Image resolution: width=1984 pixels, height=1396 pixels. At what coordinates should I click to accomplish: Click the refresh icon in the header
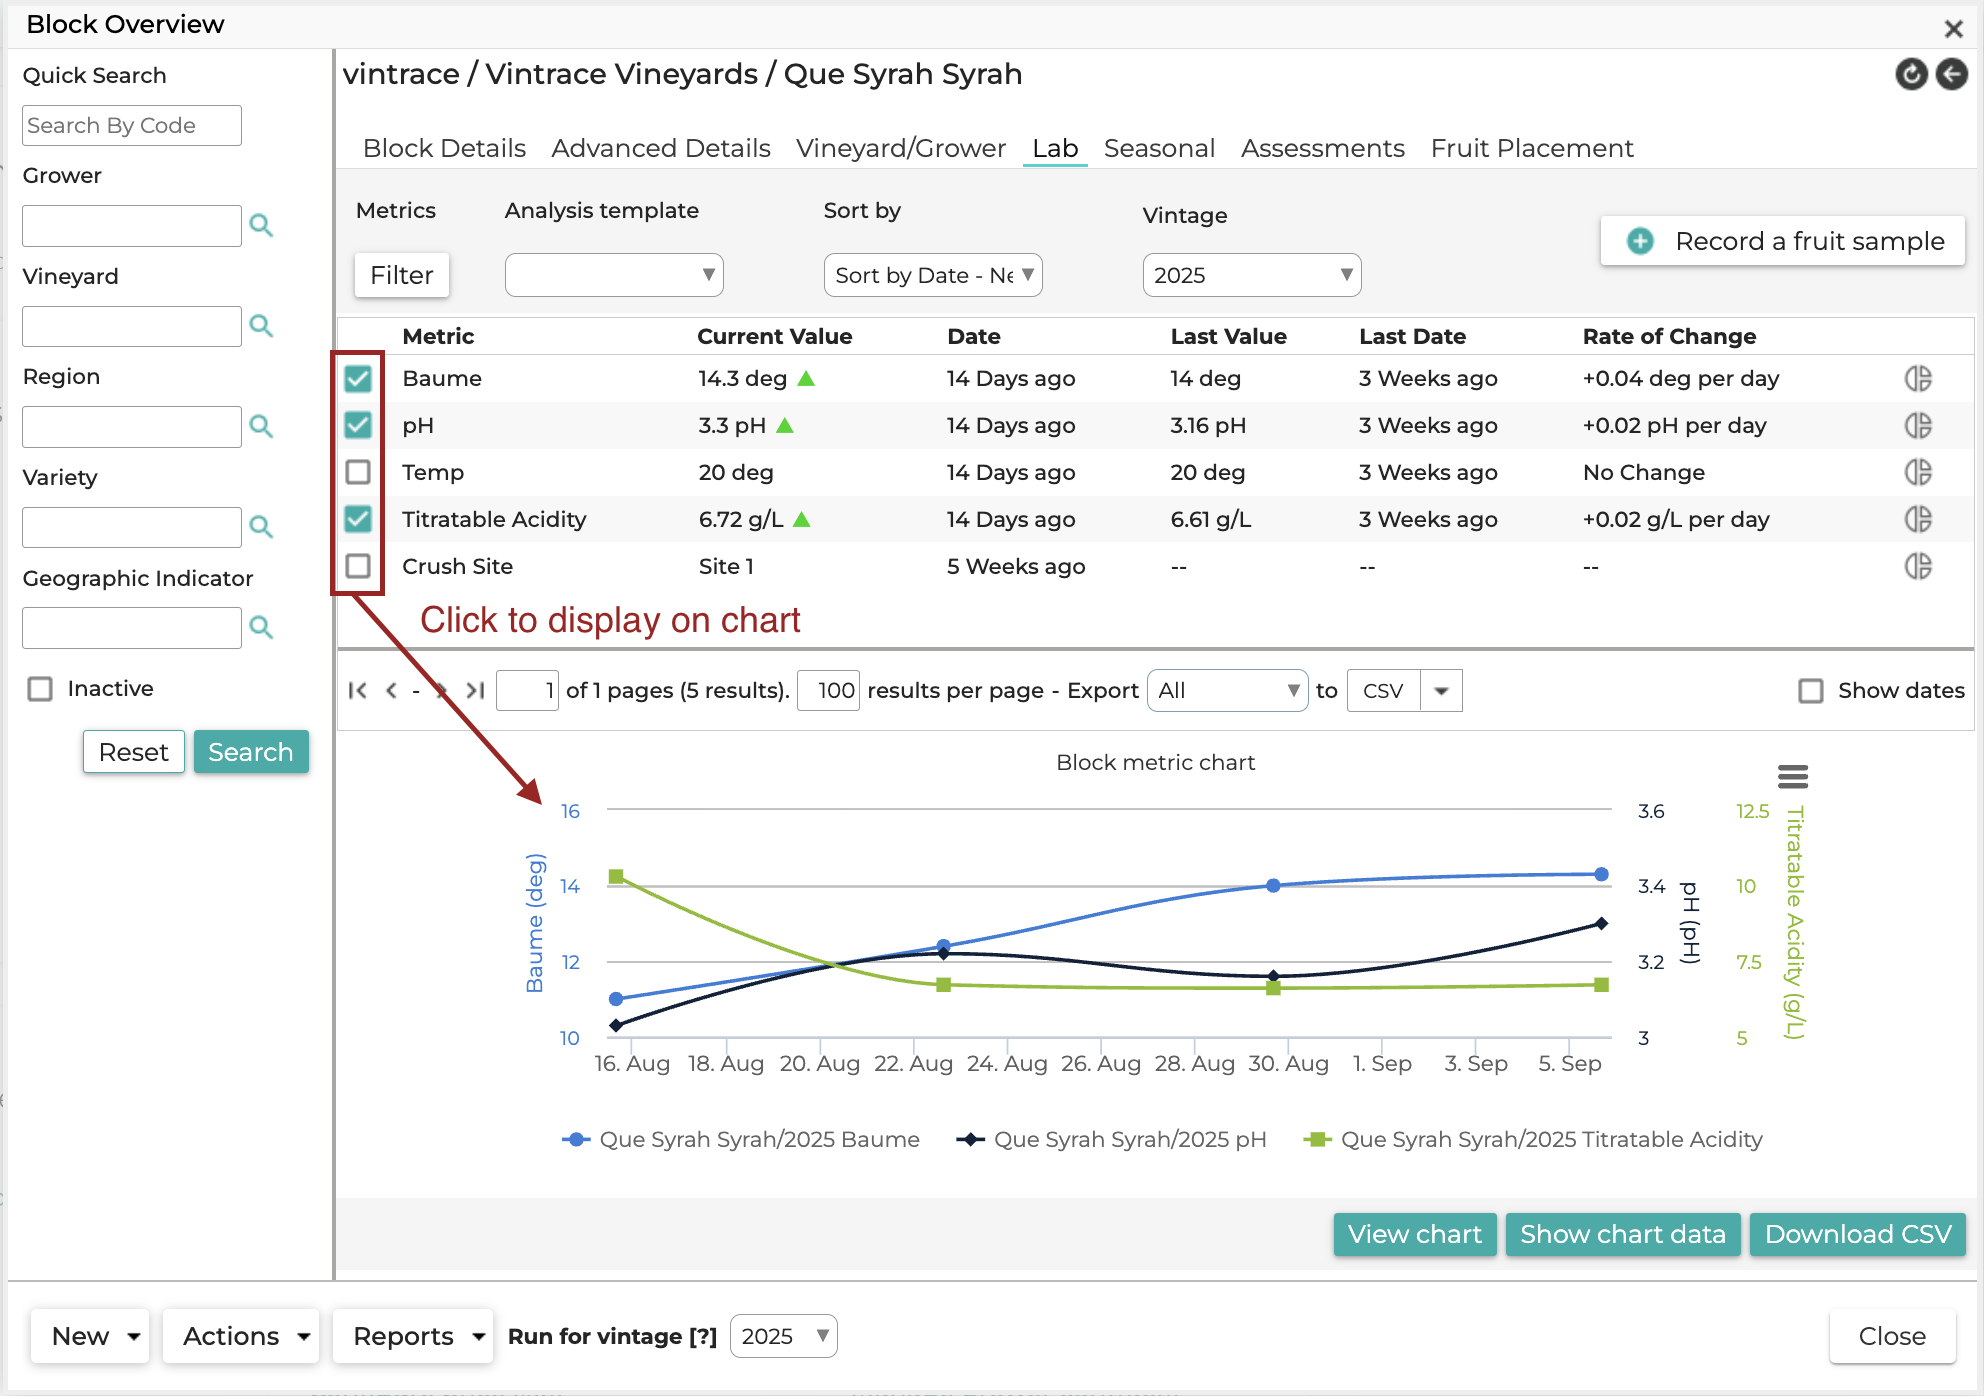tap(1911, 74)
